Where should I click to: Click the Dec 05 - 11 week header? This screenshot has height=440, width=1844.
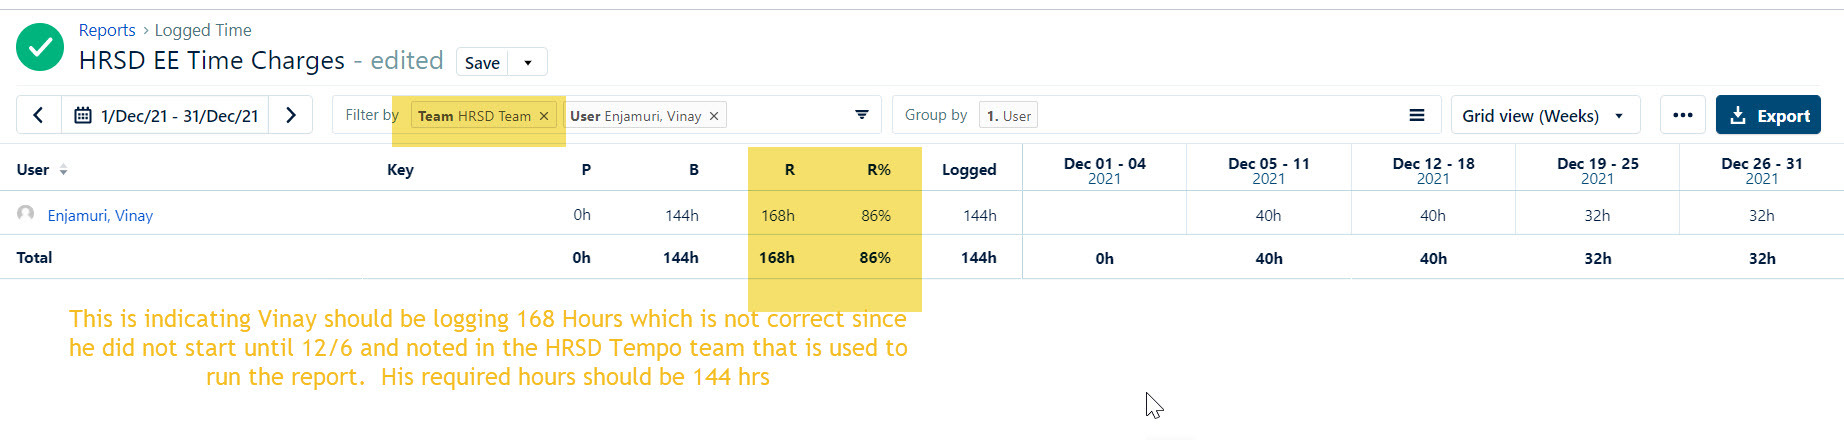tap(1268, 170)
